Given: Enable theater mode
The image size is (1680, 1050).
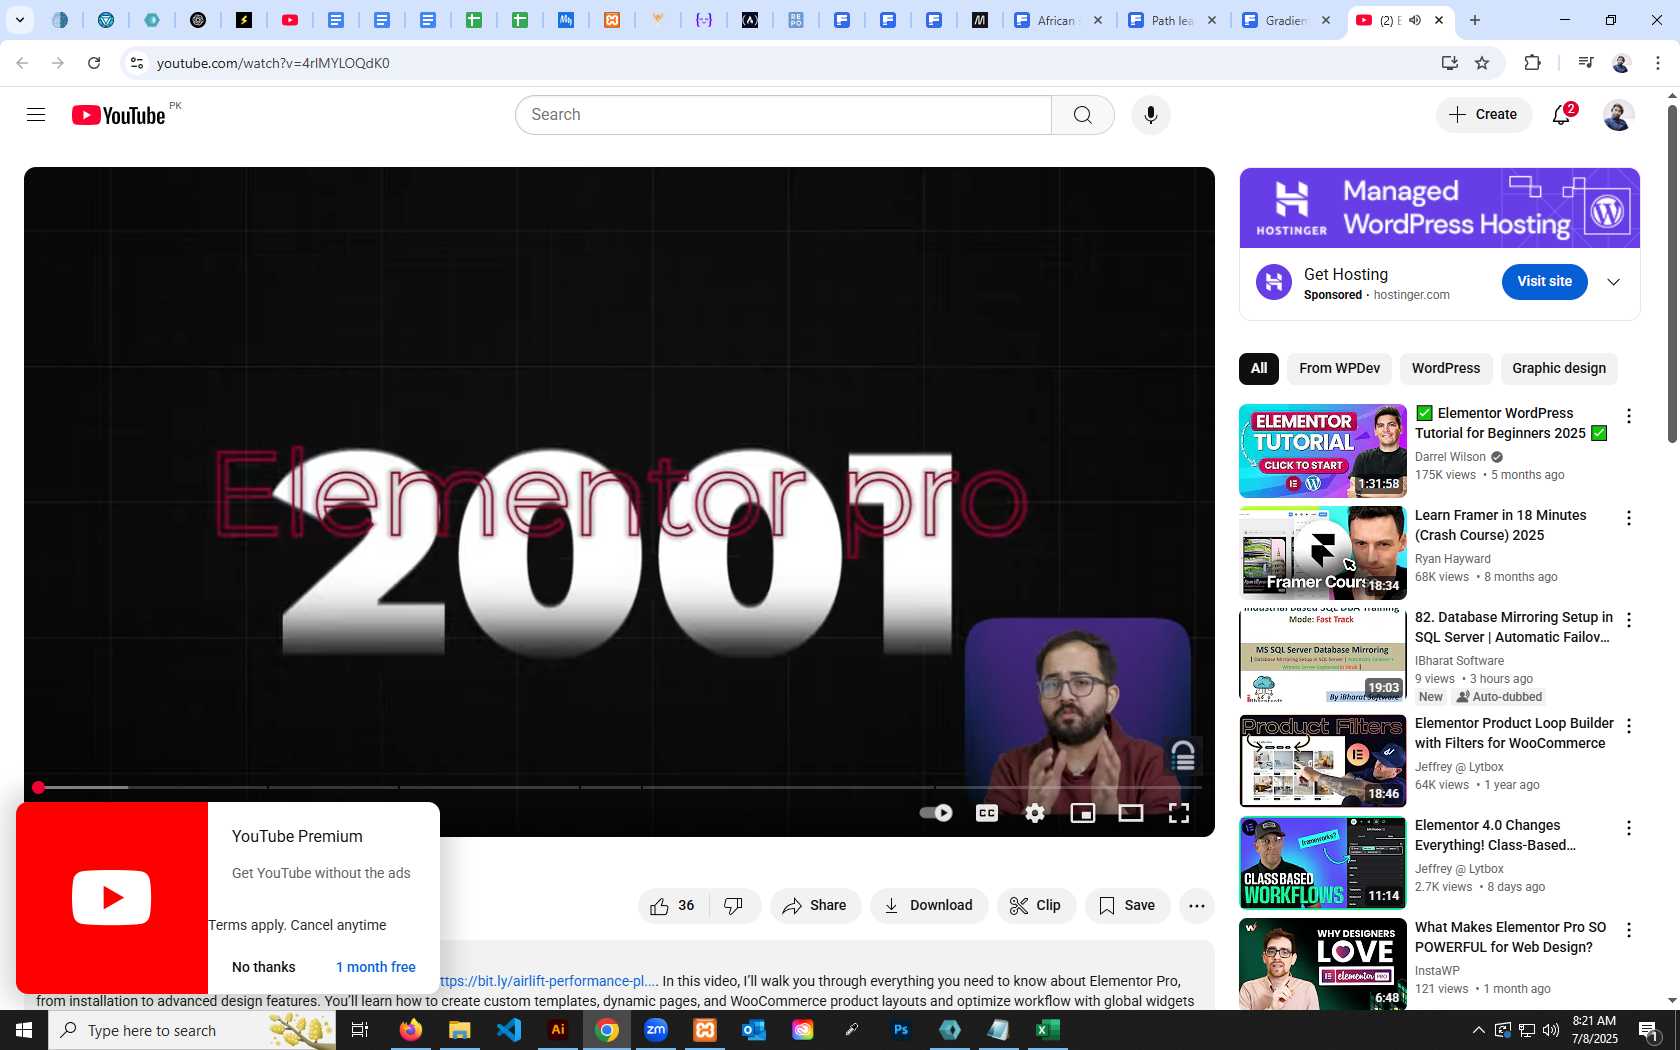Looking at the screenshot, I should 1131,813.
